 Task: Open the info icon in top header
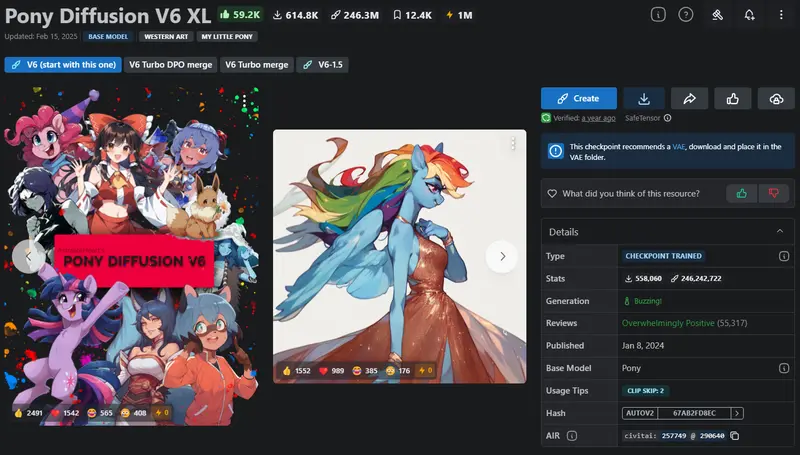pos(658,15)
